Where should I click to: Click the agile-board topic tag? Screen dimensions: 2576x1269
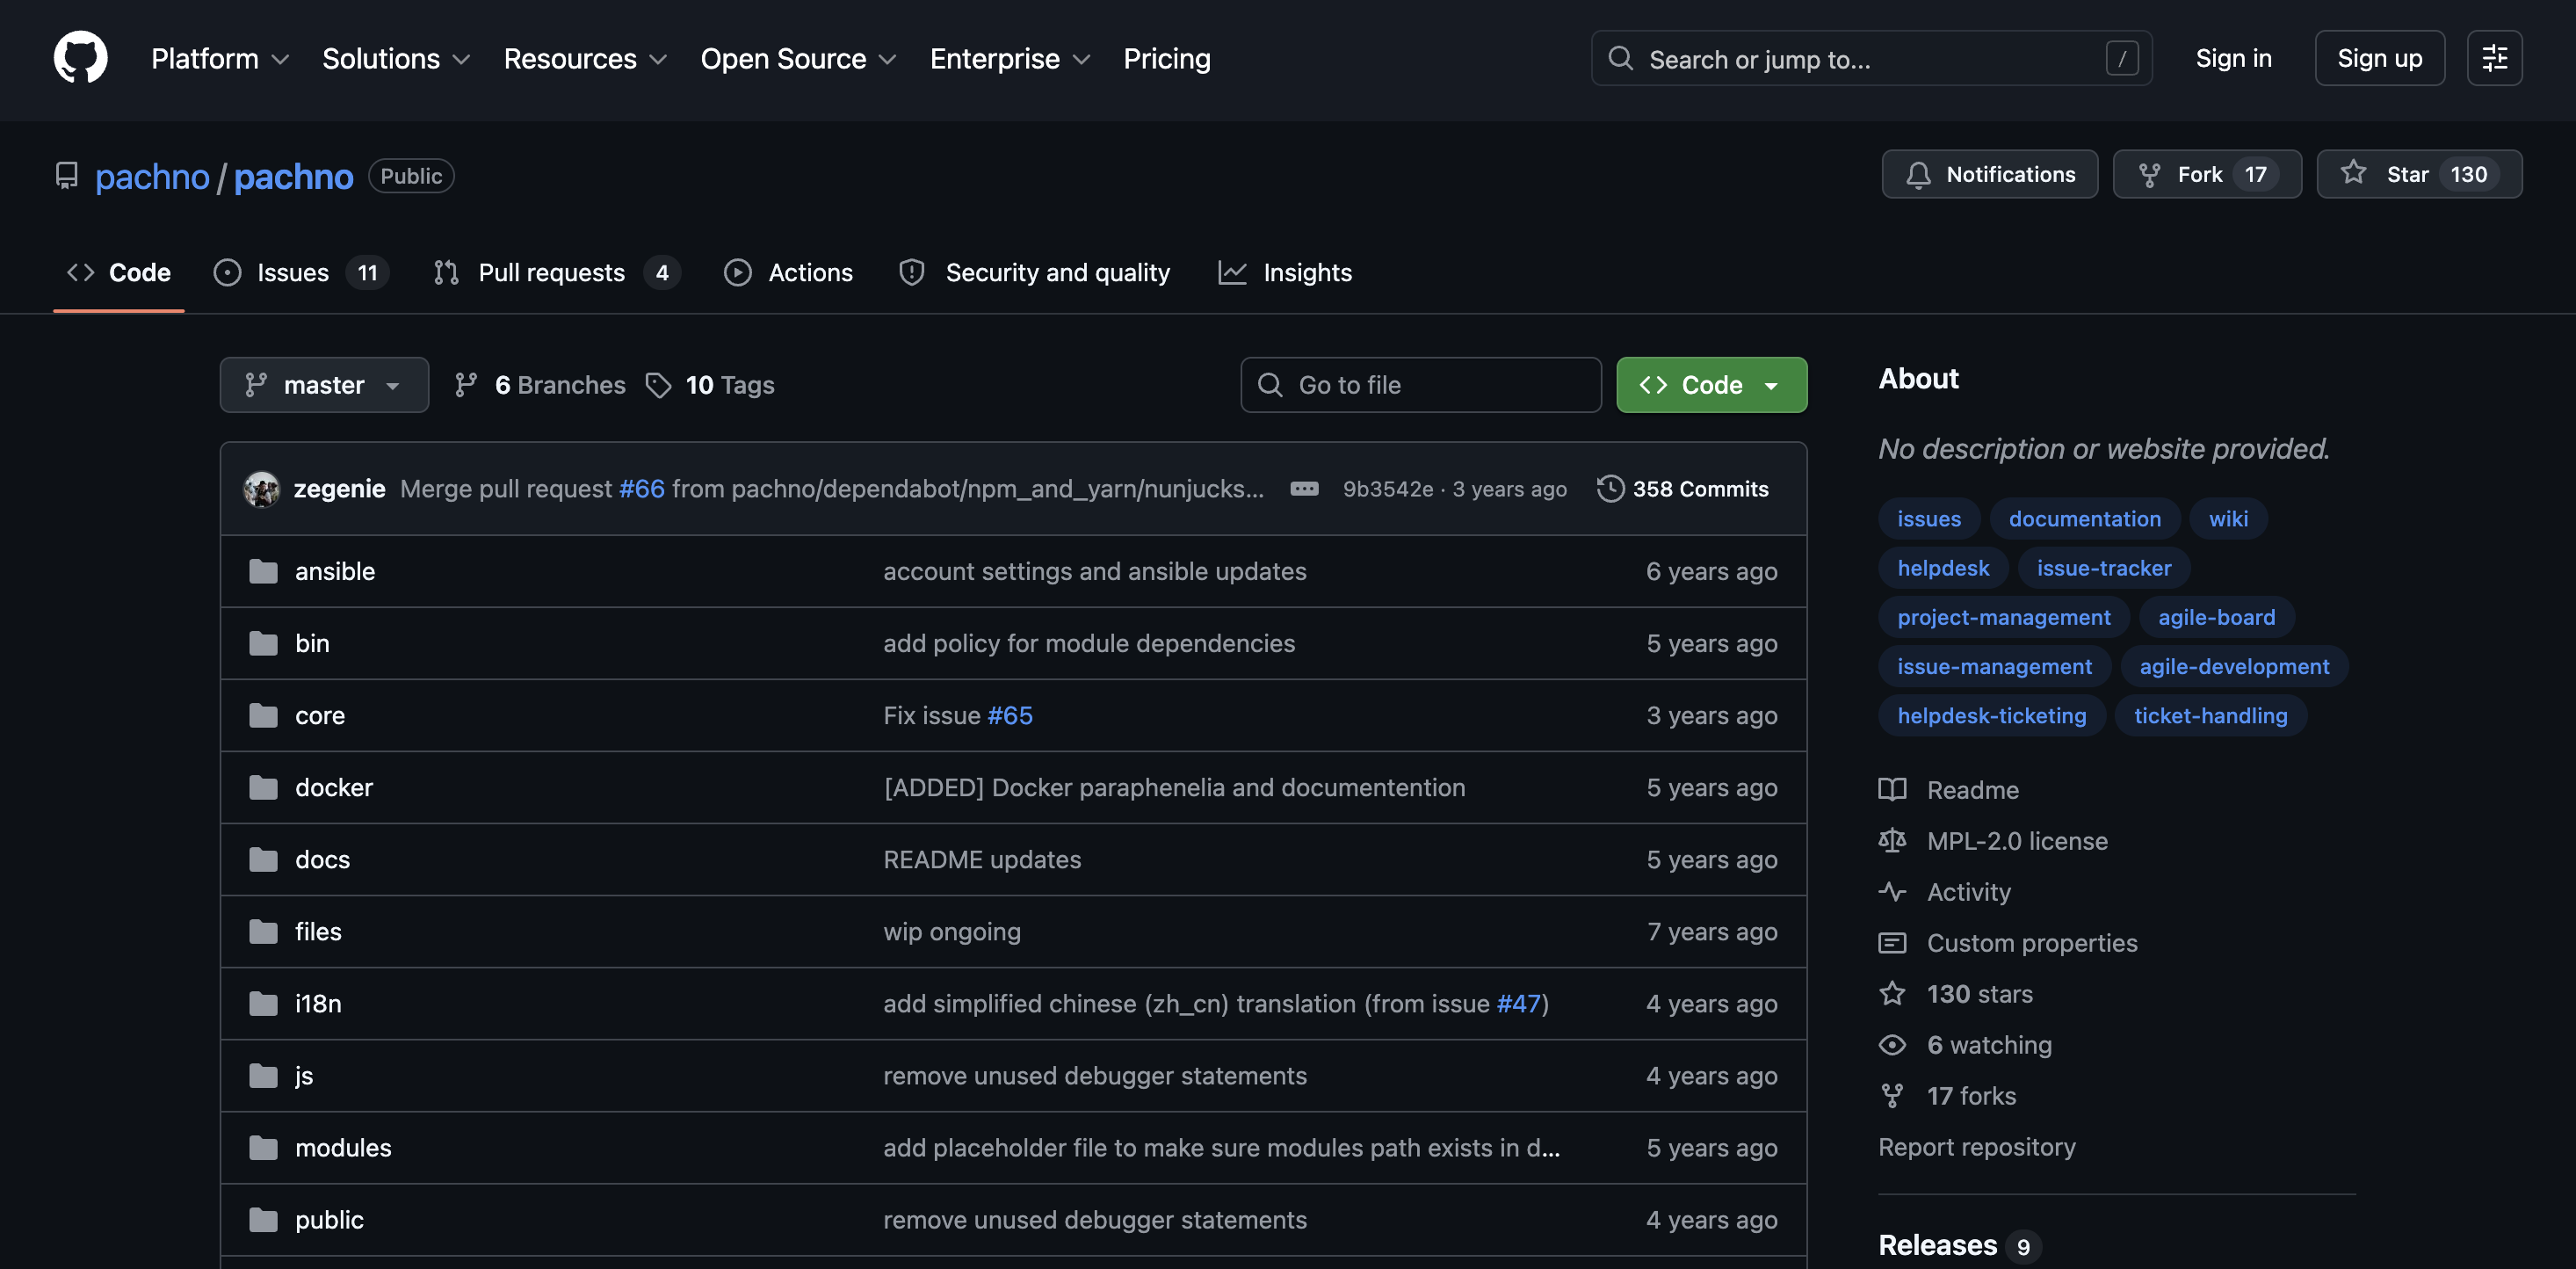pos(2216,617)
